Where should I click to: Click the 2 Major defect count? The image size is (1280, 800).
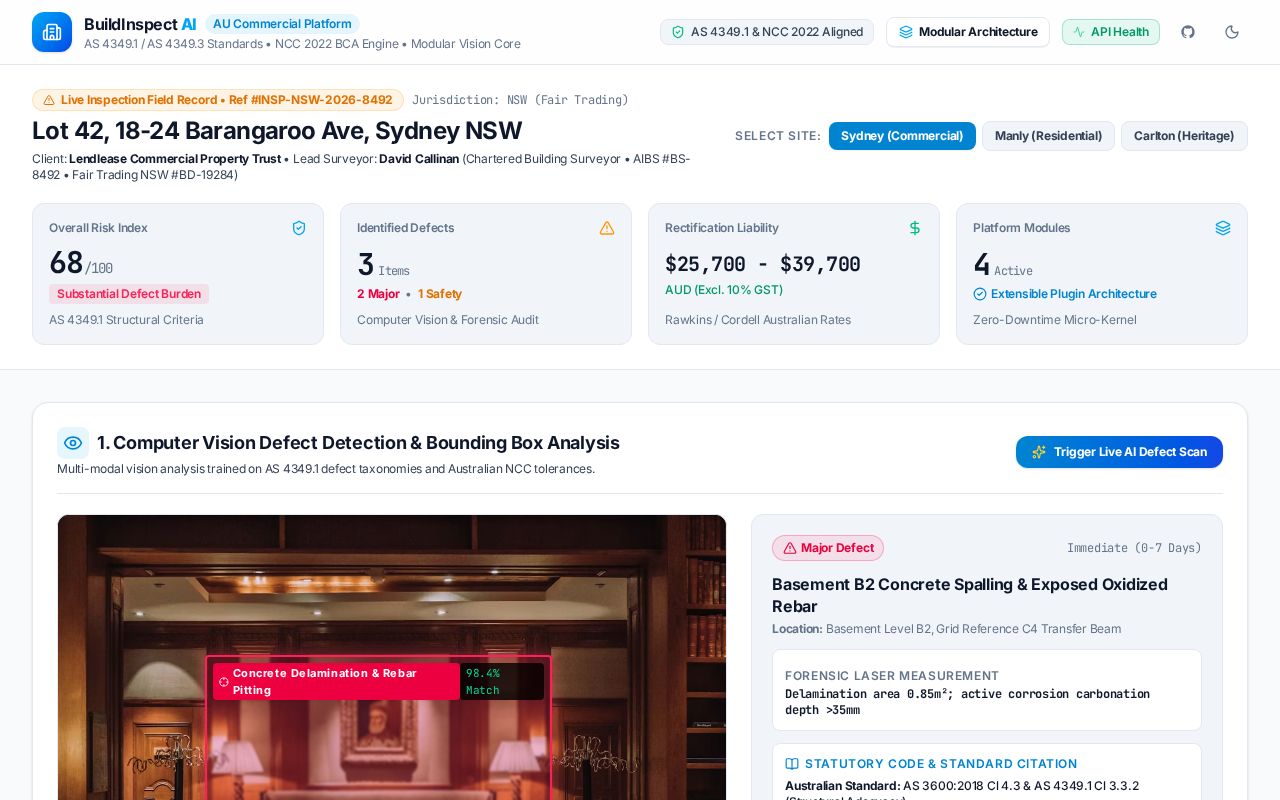pos(378,294)
